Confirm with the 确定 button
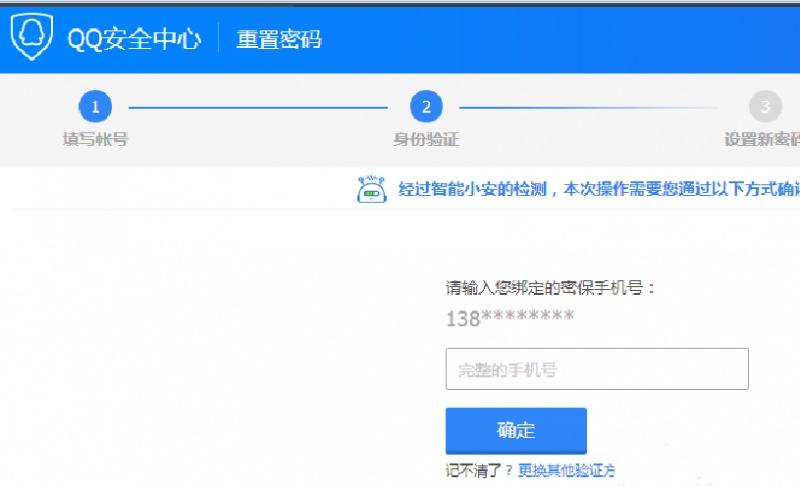This screenshot has height=486, width=800. 516,431
